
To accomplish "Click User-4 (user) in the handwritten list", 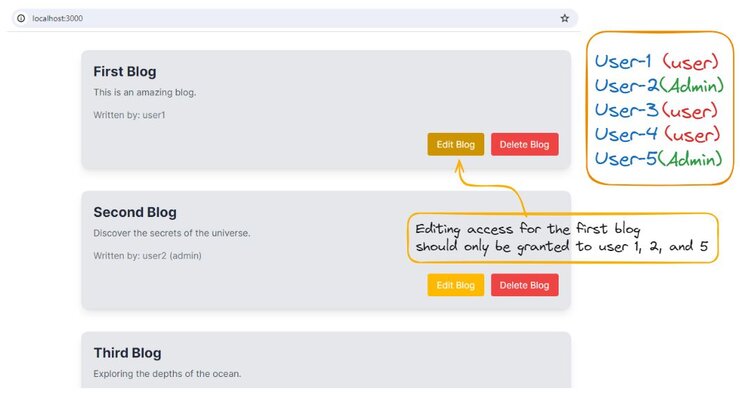I will tap(657, 134).
